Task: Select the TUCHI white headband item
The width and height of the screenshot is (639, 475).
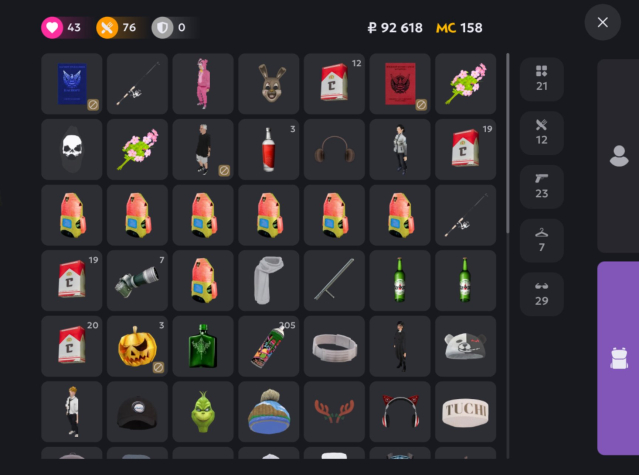Action: (x=465, y=411)
